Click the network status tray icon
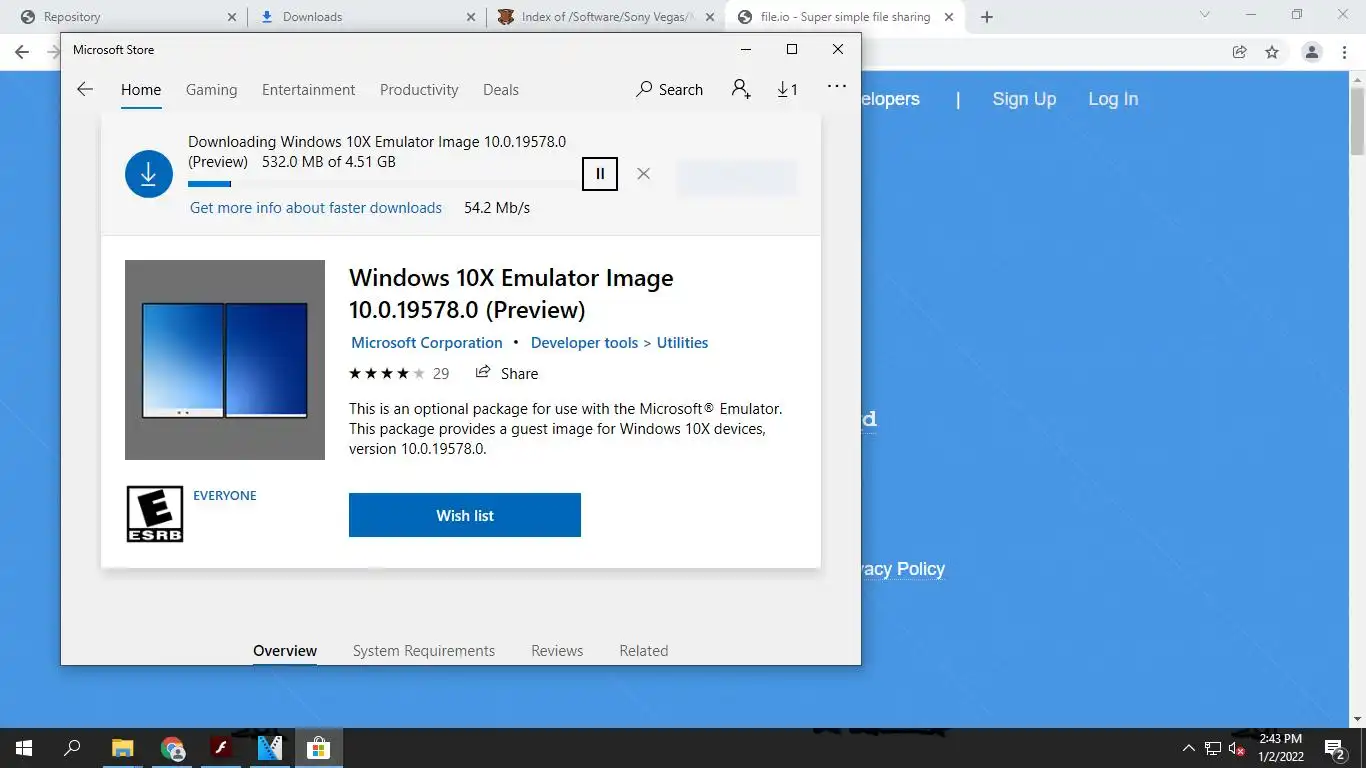This screenshot has height=768, width=1366. pos(1213,748)
